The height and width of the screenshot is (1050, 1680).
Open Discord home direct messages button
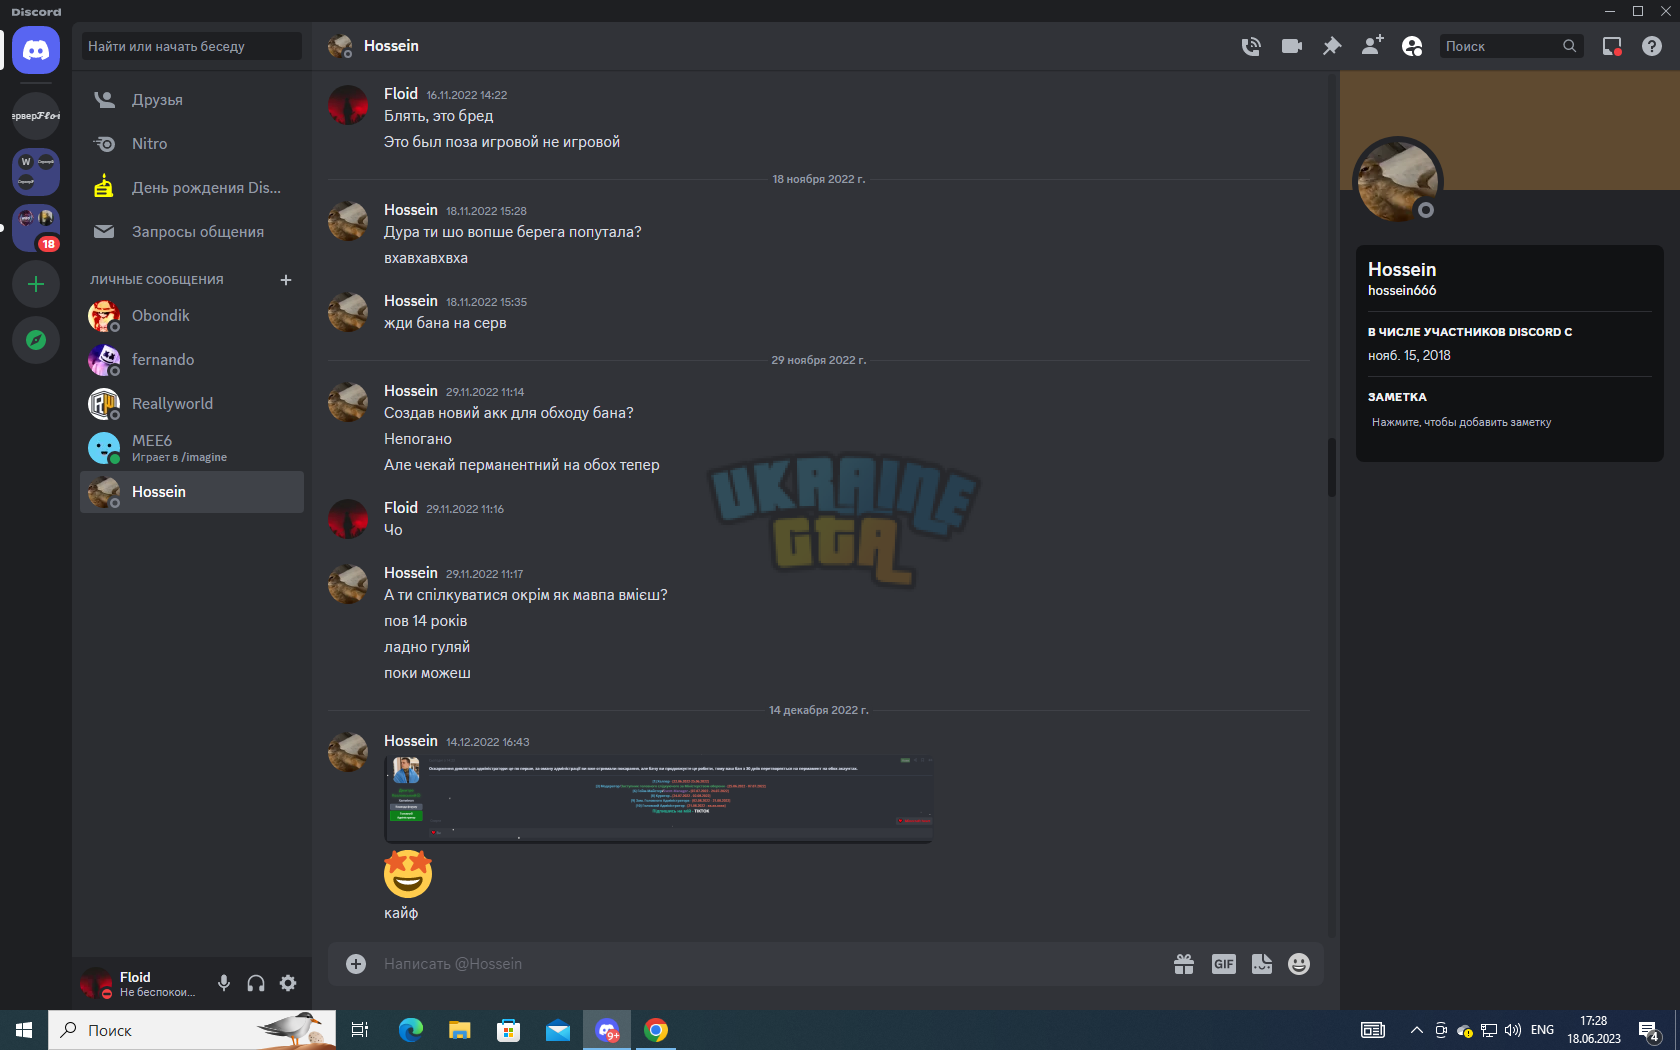click(x=36, y=50)
